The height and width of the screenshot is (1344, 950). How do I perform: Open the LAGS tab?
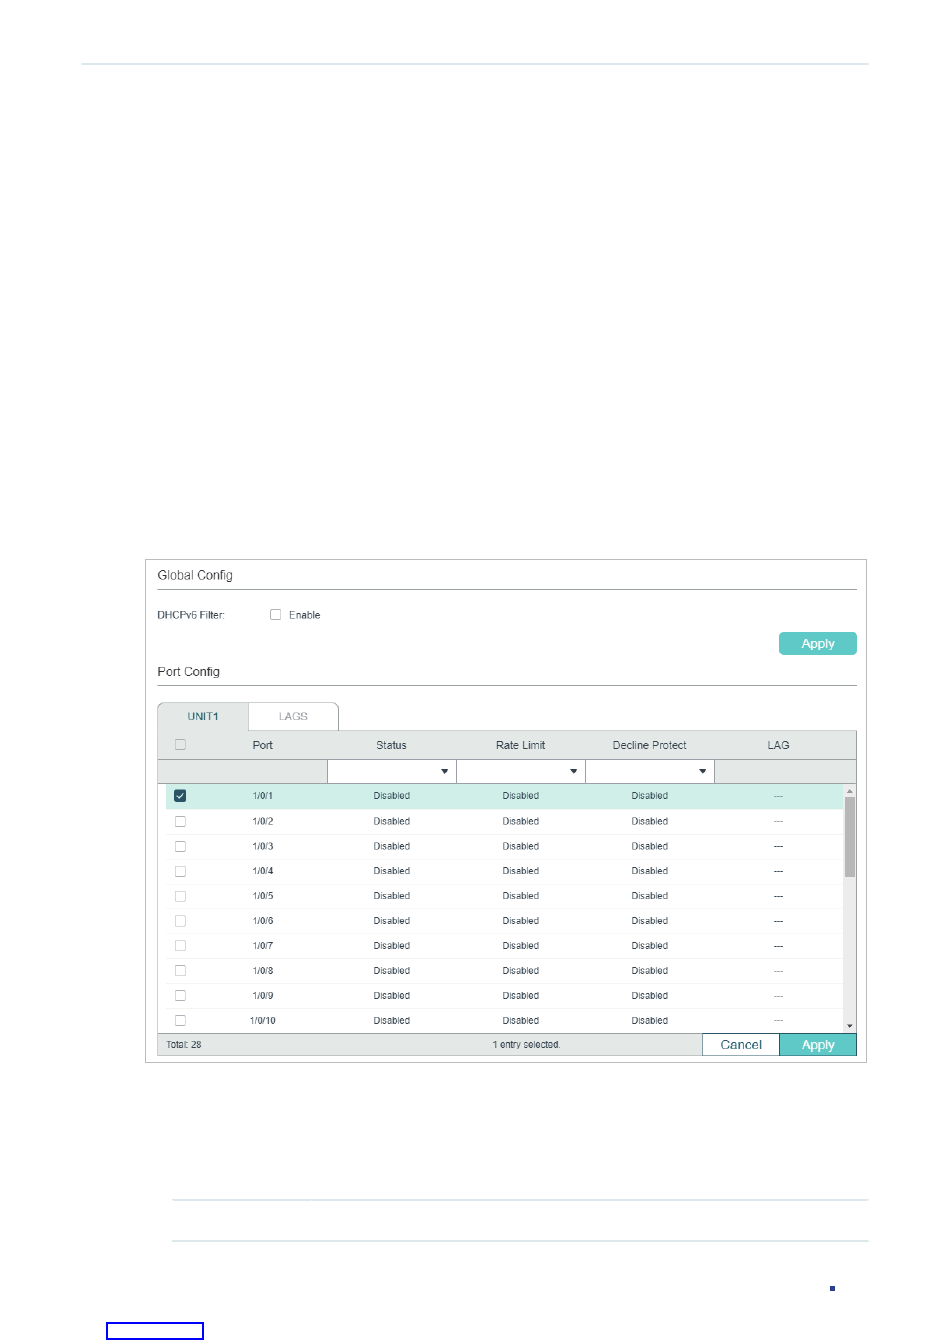pos(293,717)
